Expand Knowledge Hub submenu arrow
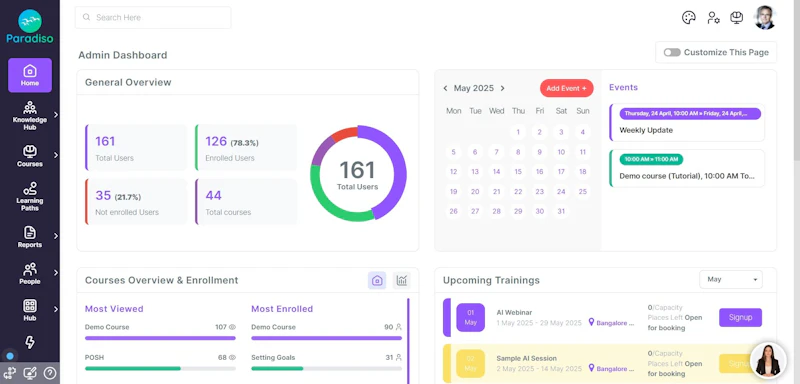 click(x=56, y=115)
